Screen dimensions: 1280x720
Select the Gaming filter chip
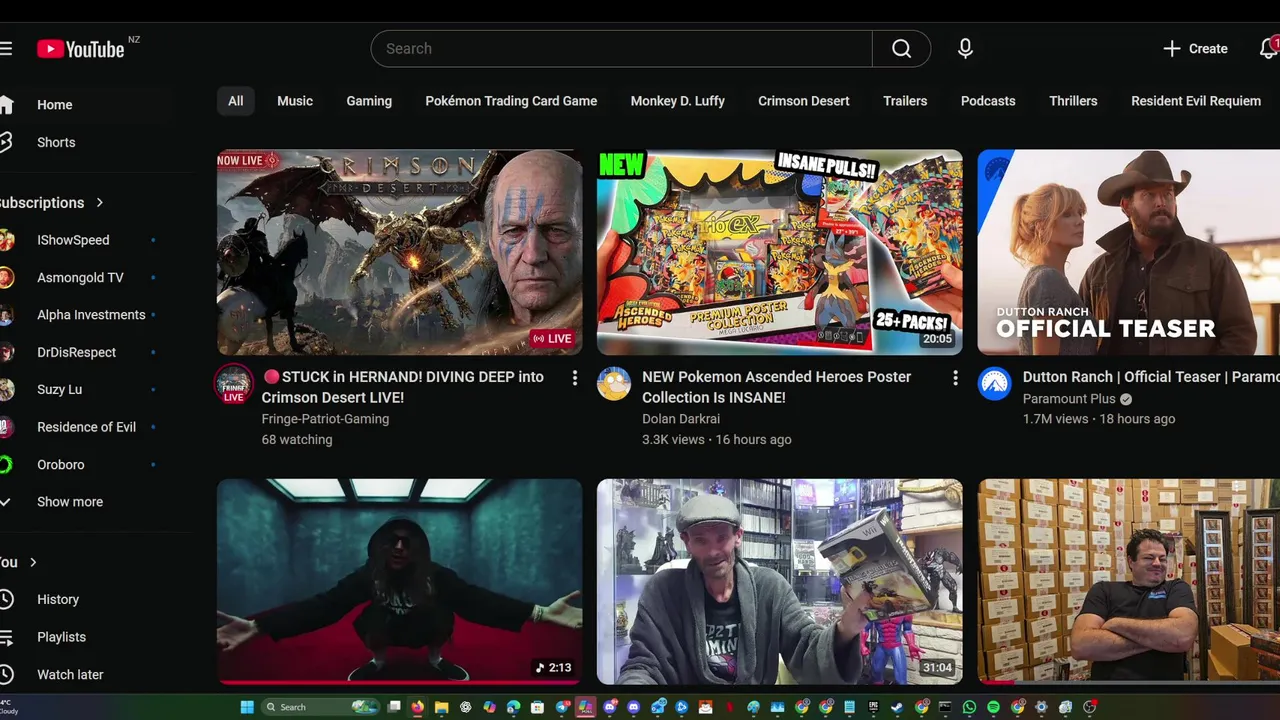369,101
